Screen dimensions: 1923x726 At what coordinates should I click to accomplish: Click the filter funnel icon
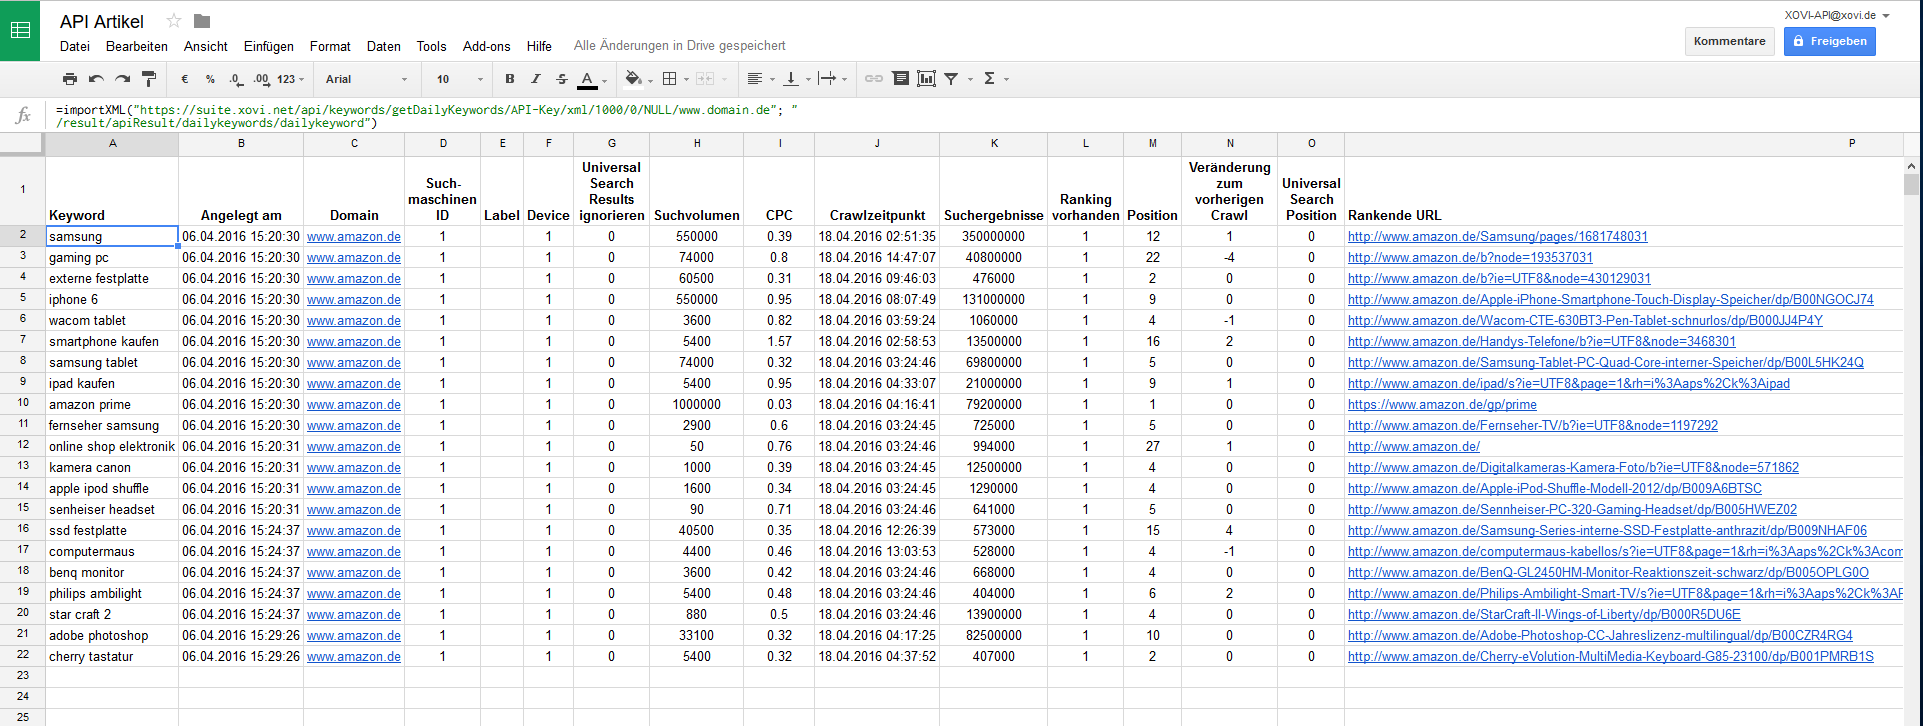[x=952, y=79]
